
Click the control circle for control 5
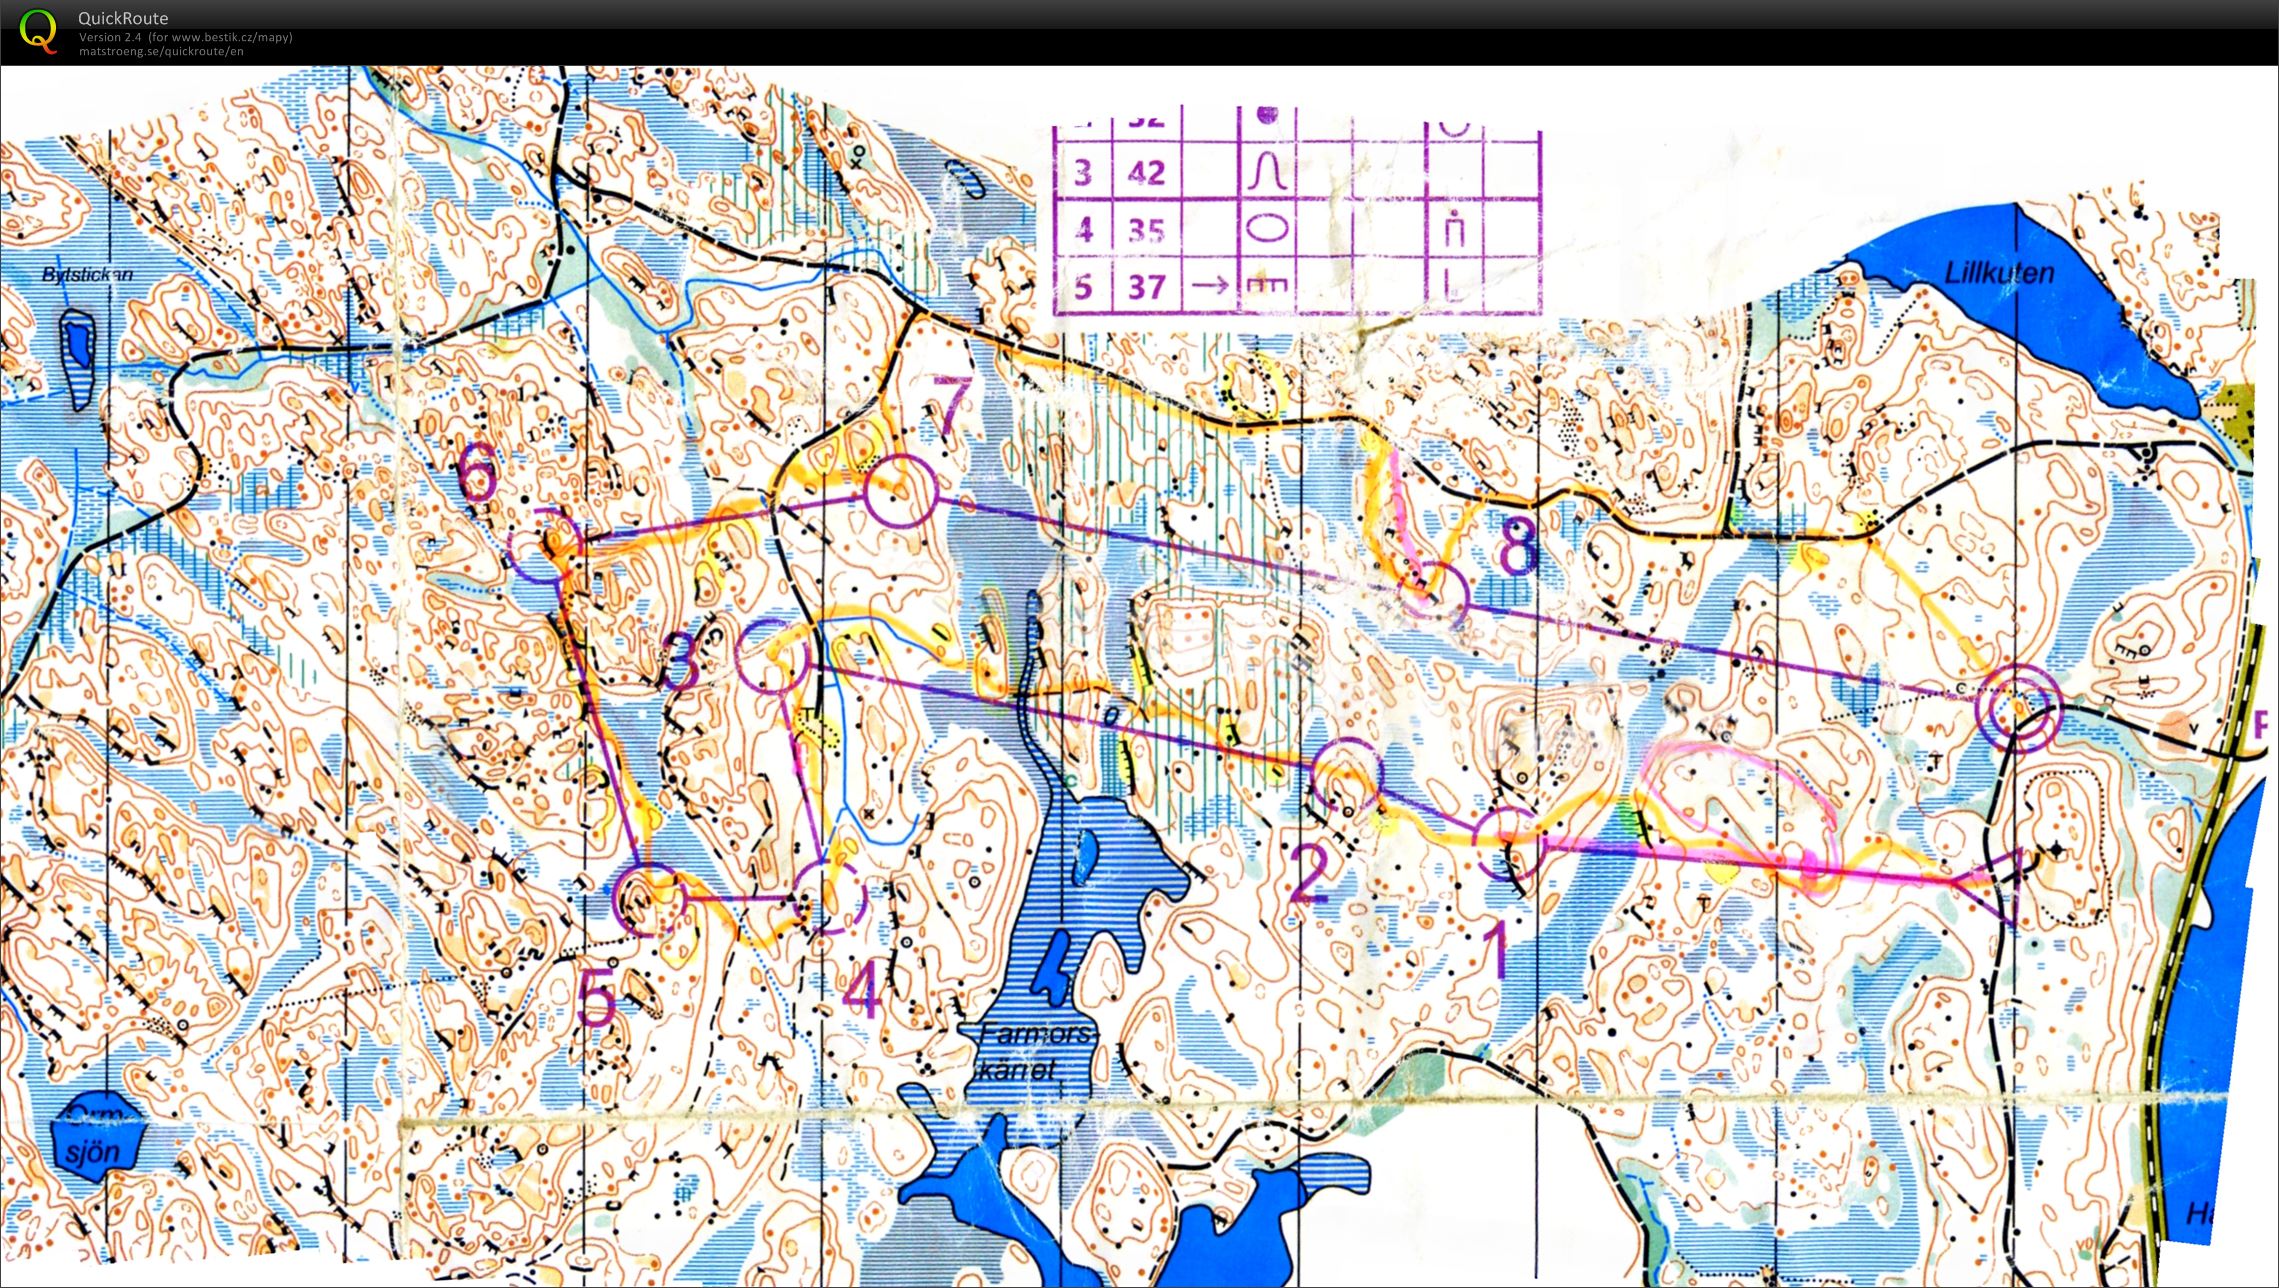click(x=648, y=900)
